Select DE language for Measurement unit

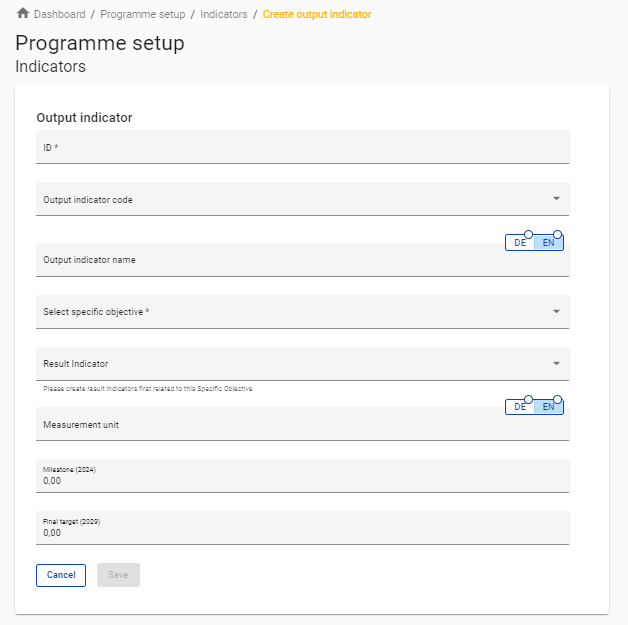[x=520, y=407]
